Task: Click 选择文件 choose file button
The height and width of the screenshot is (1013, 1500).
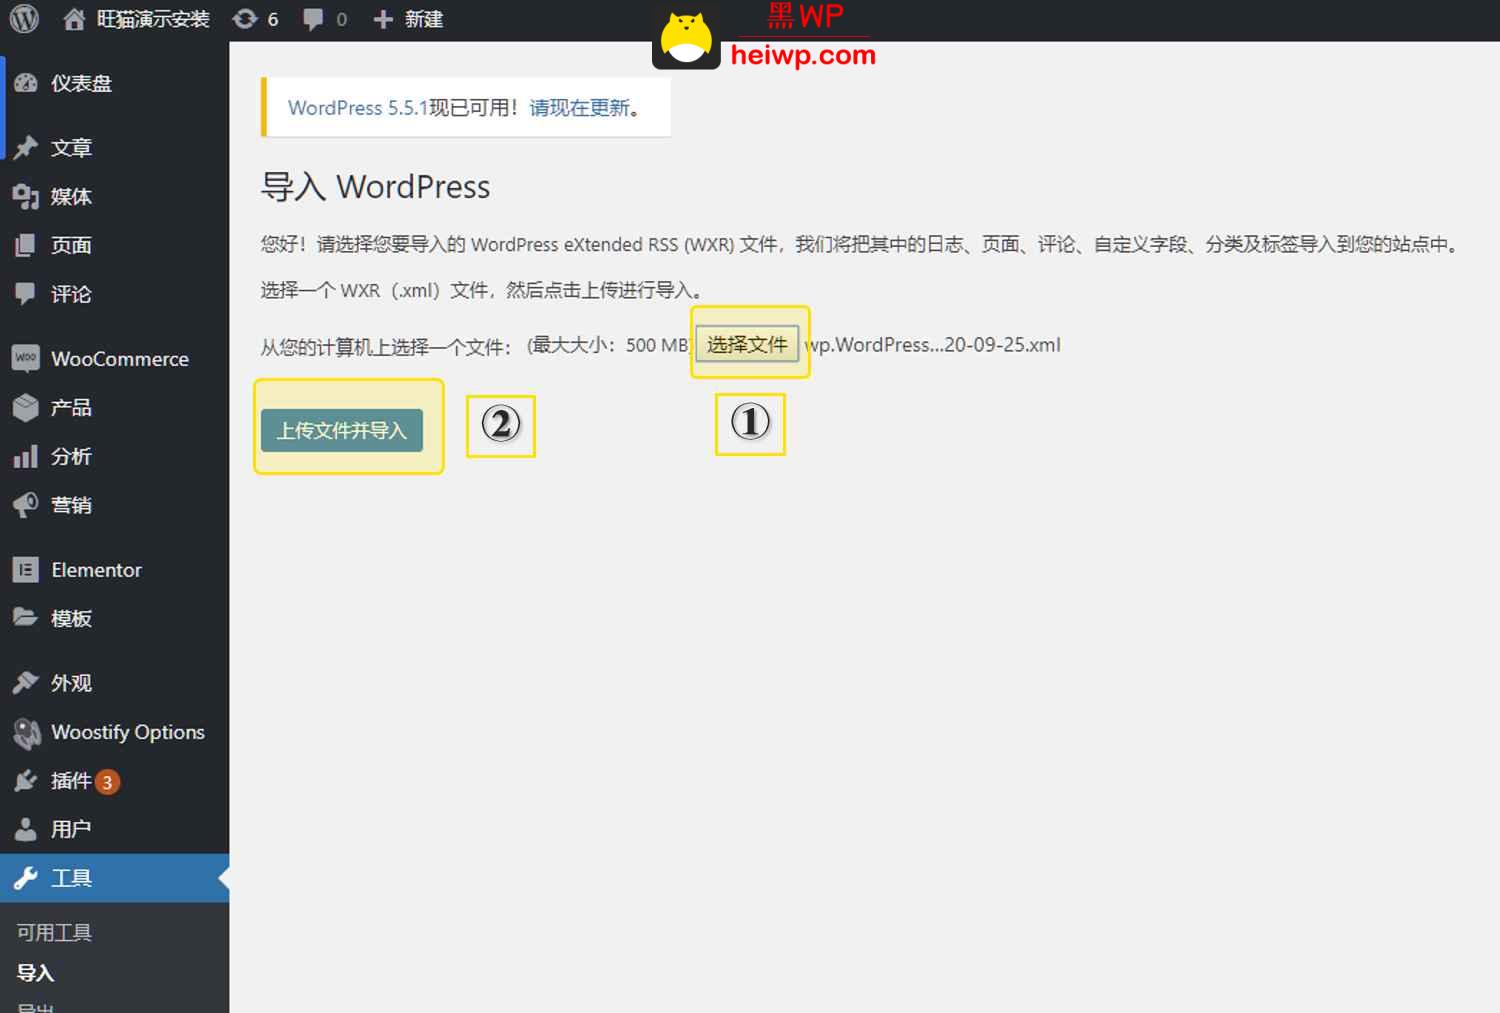Action: coord(747,344)
